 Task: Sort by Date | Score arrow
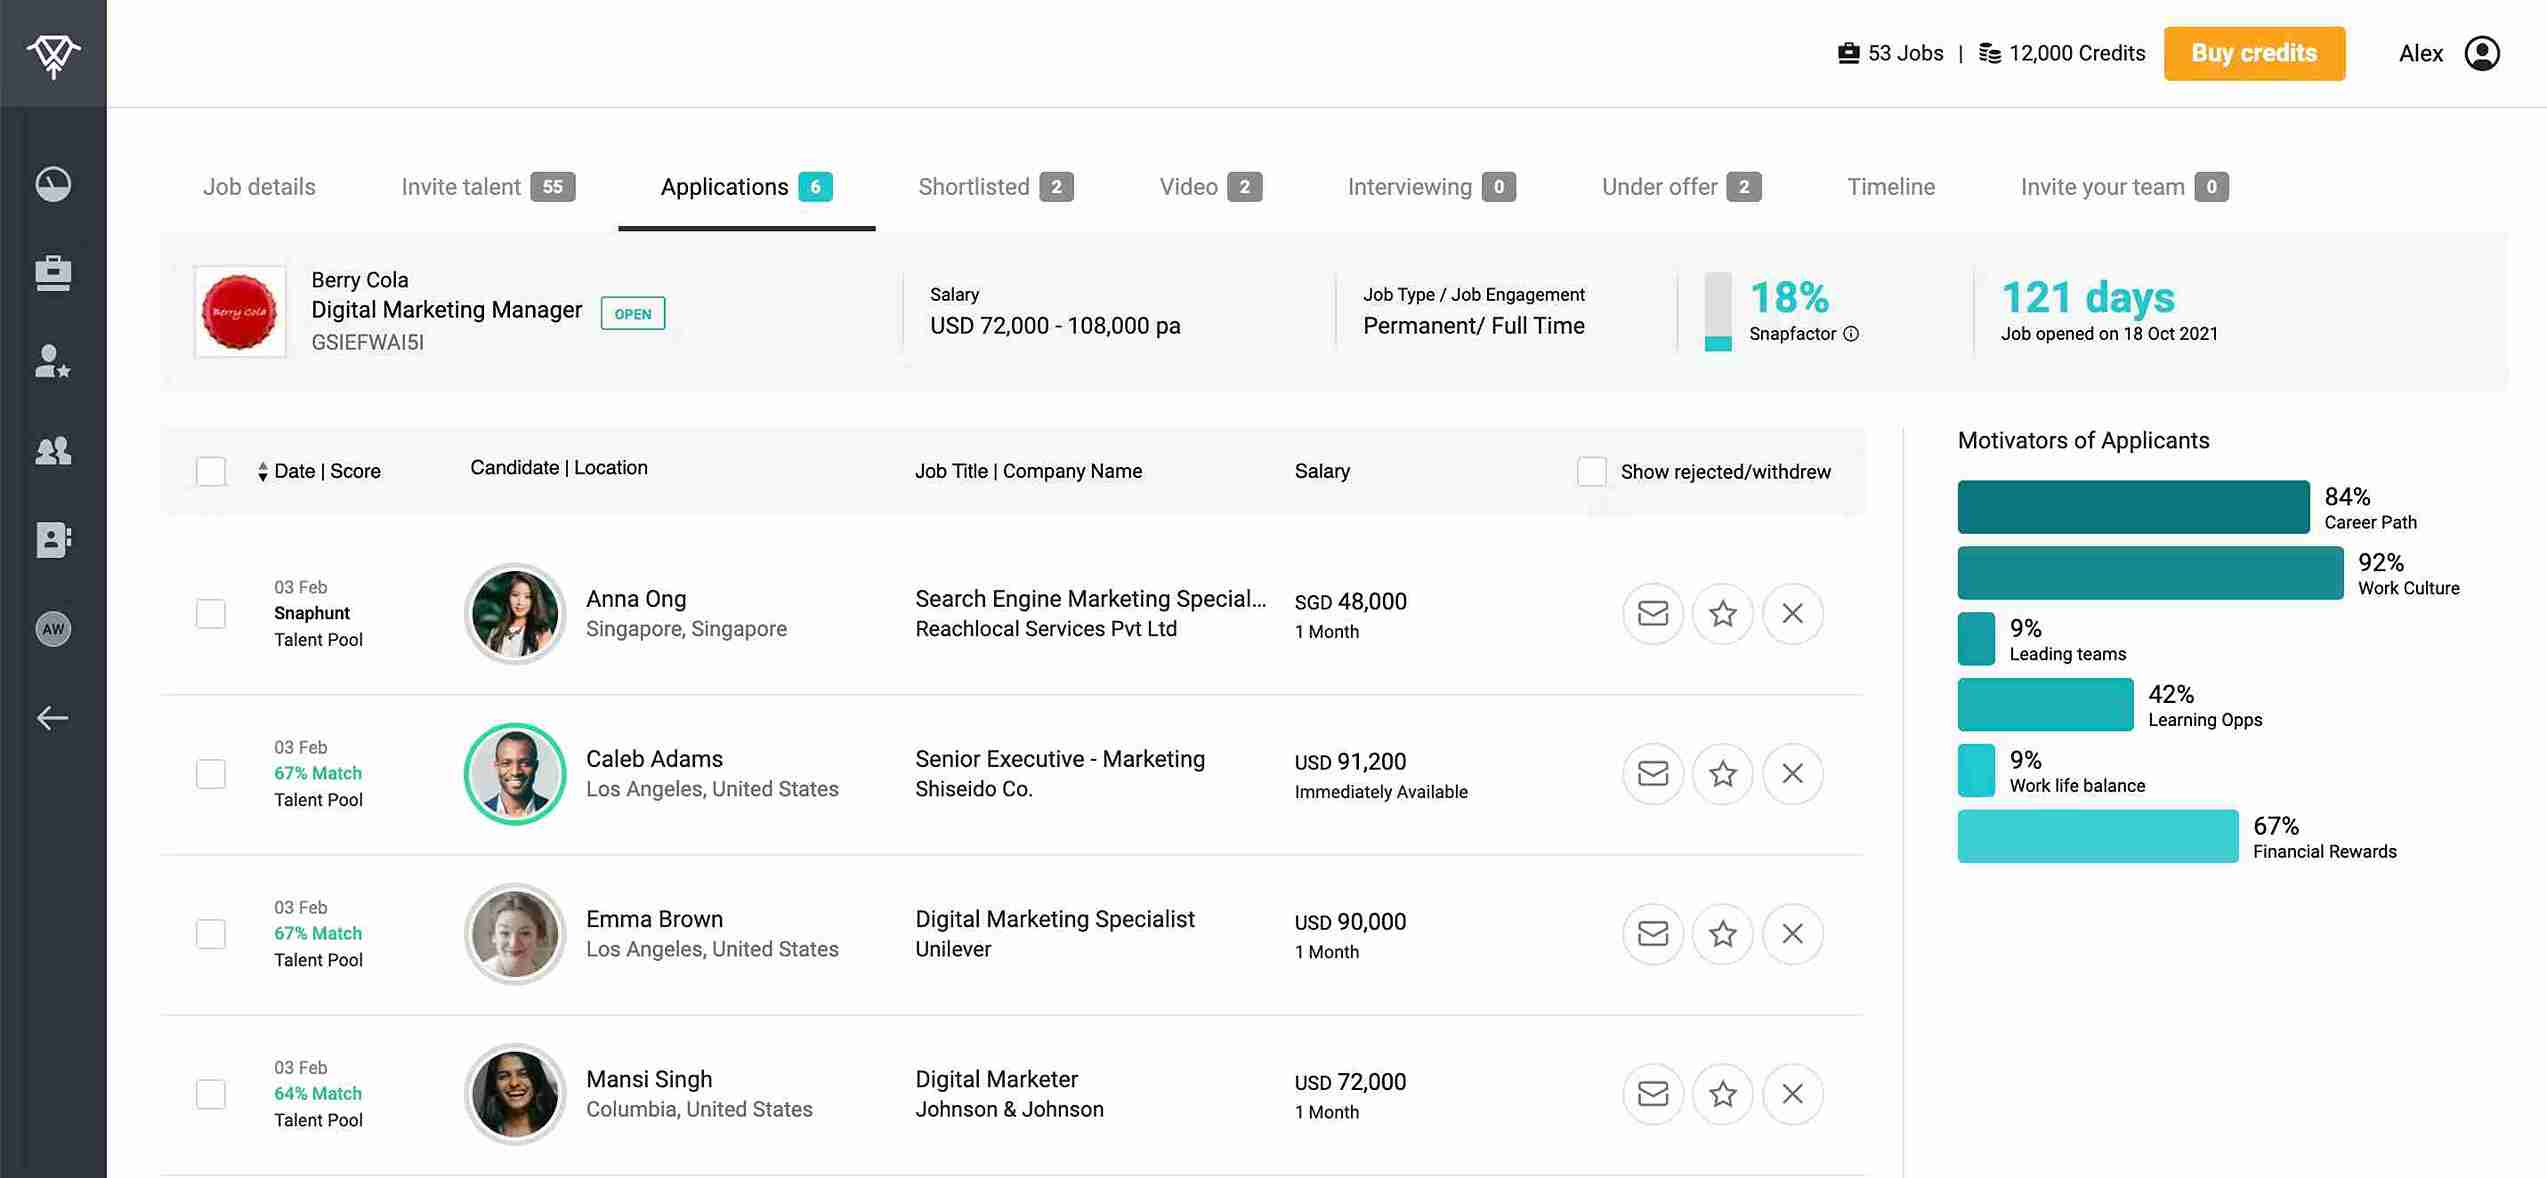tap(262, 471)
